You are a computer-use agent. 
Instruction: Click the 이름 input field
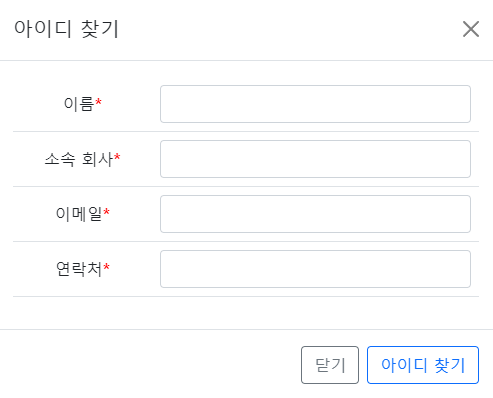click(x=315, y=104)
